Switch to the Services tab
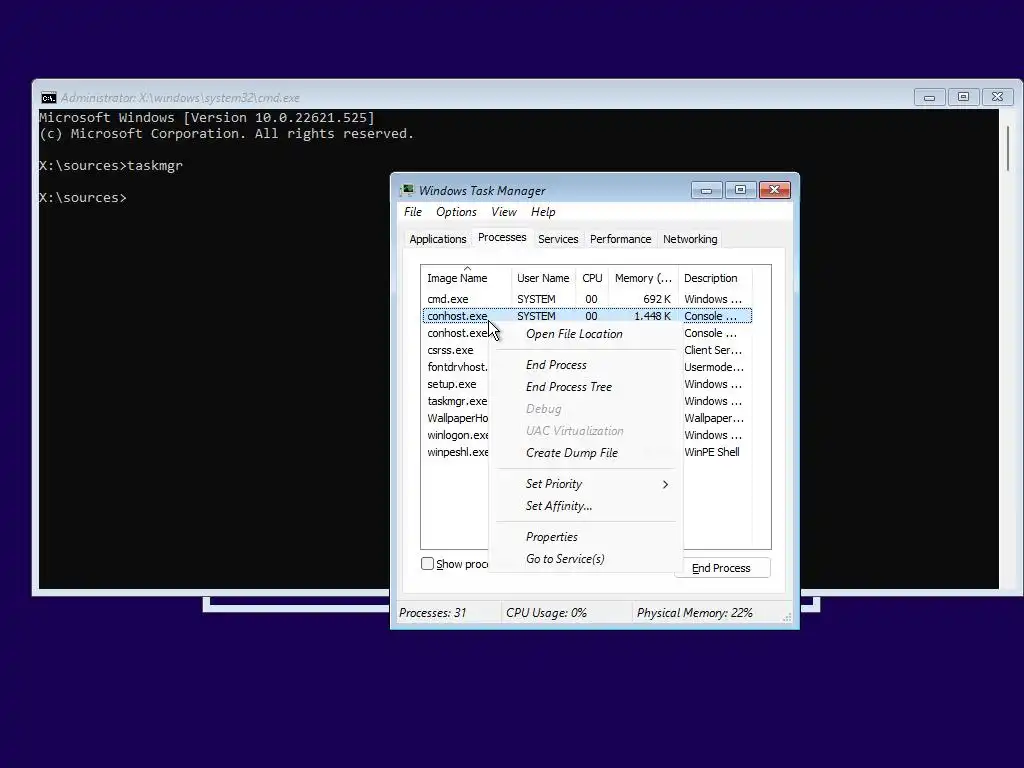The height and width of the screenshot is (768, 1024). pyautogui.click(x=558, y=239)
